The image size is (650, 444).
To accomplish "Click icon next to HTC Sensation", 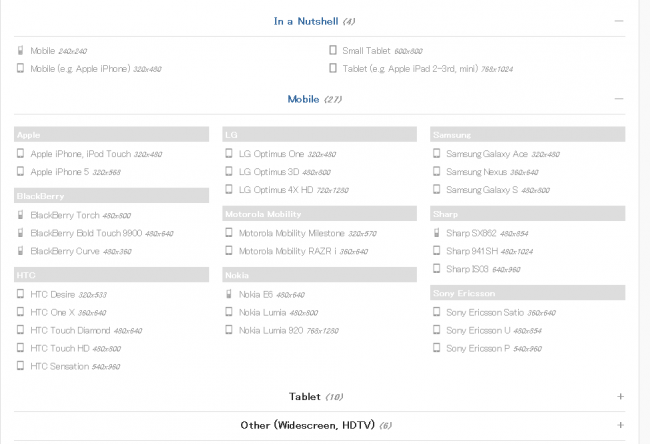I will pos(20,366).
